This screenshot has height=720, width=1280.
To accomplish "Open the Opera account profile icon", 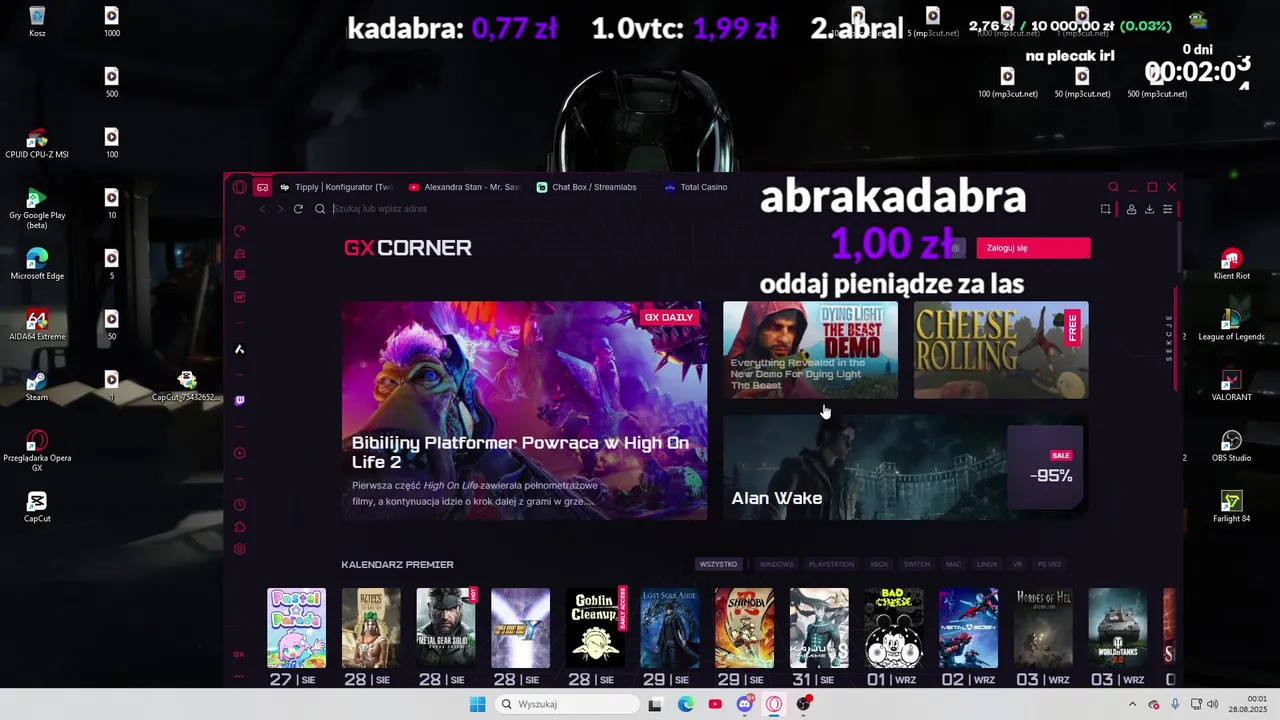I will tap(1131, 209).
